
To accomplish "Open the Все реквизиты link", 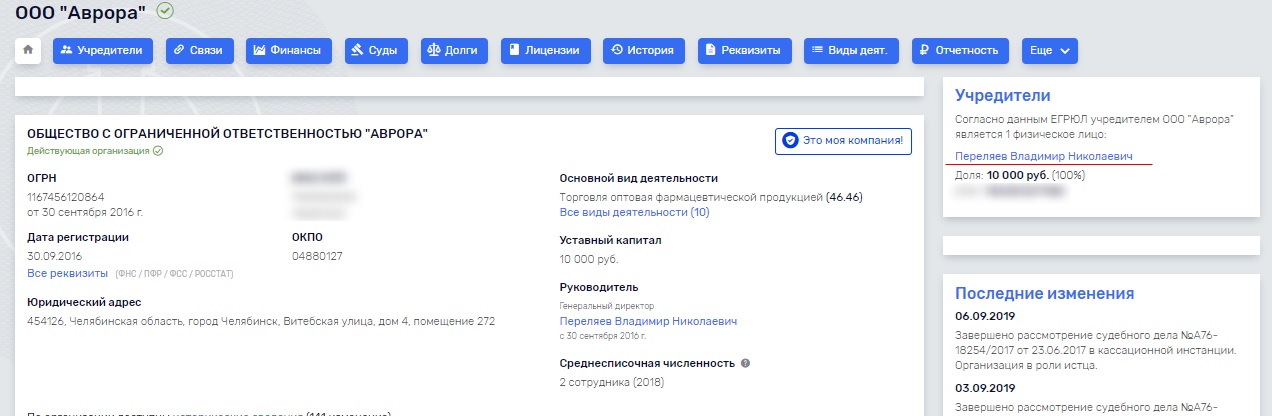I will (67, 274).
